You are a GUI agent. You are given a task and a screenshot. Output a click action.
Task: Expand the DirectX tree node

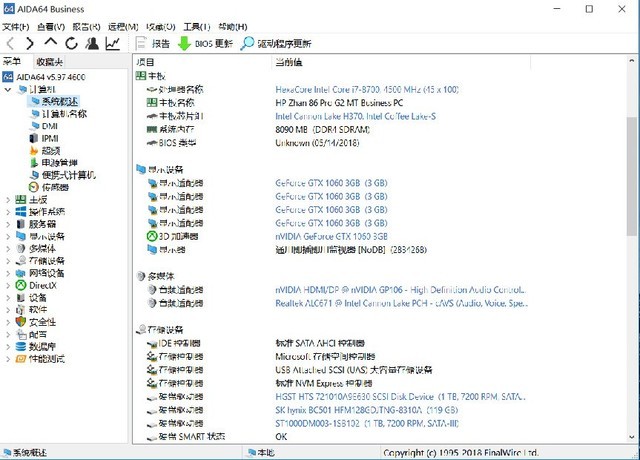point(8,285)
